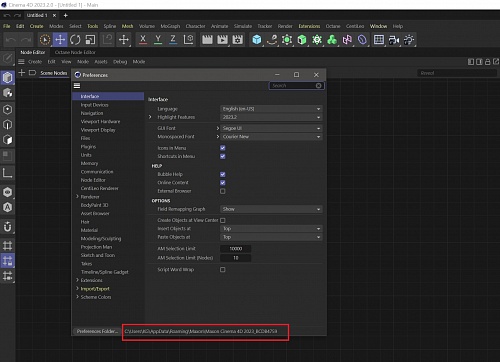Open Highlight Features version dropdown
The height and width of the screenshot is (362, 500).
click(271, 117)
